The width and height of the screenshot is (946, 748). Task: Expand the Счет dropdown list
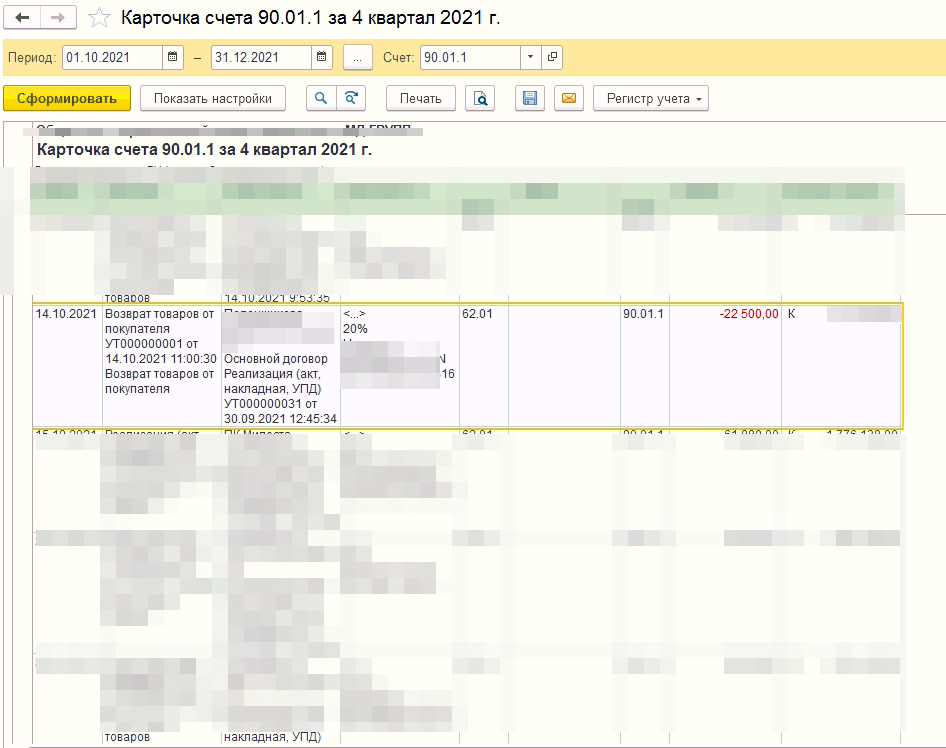tap(530, 58)
